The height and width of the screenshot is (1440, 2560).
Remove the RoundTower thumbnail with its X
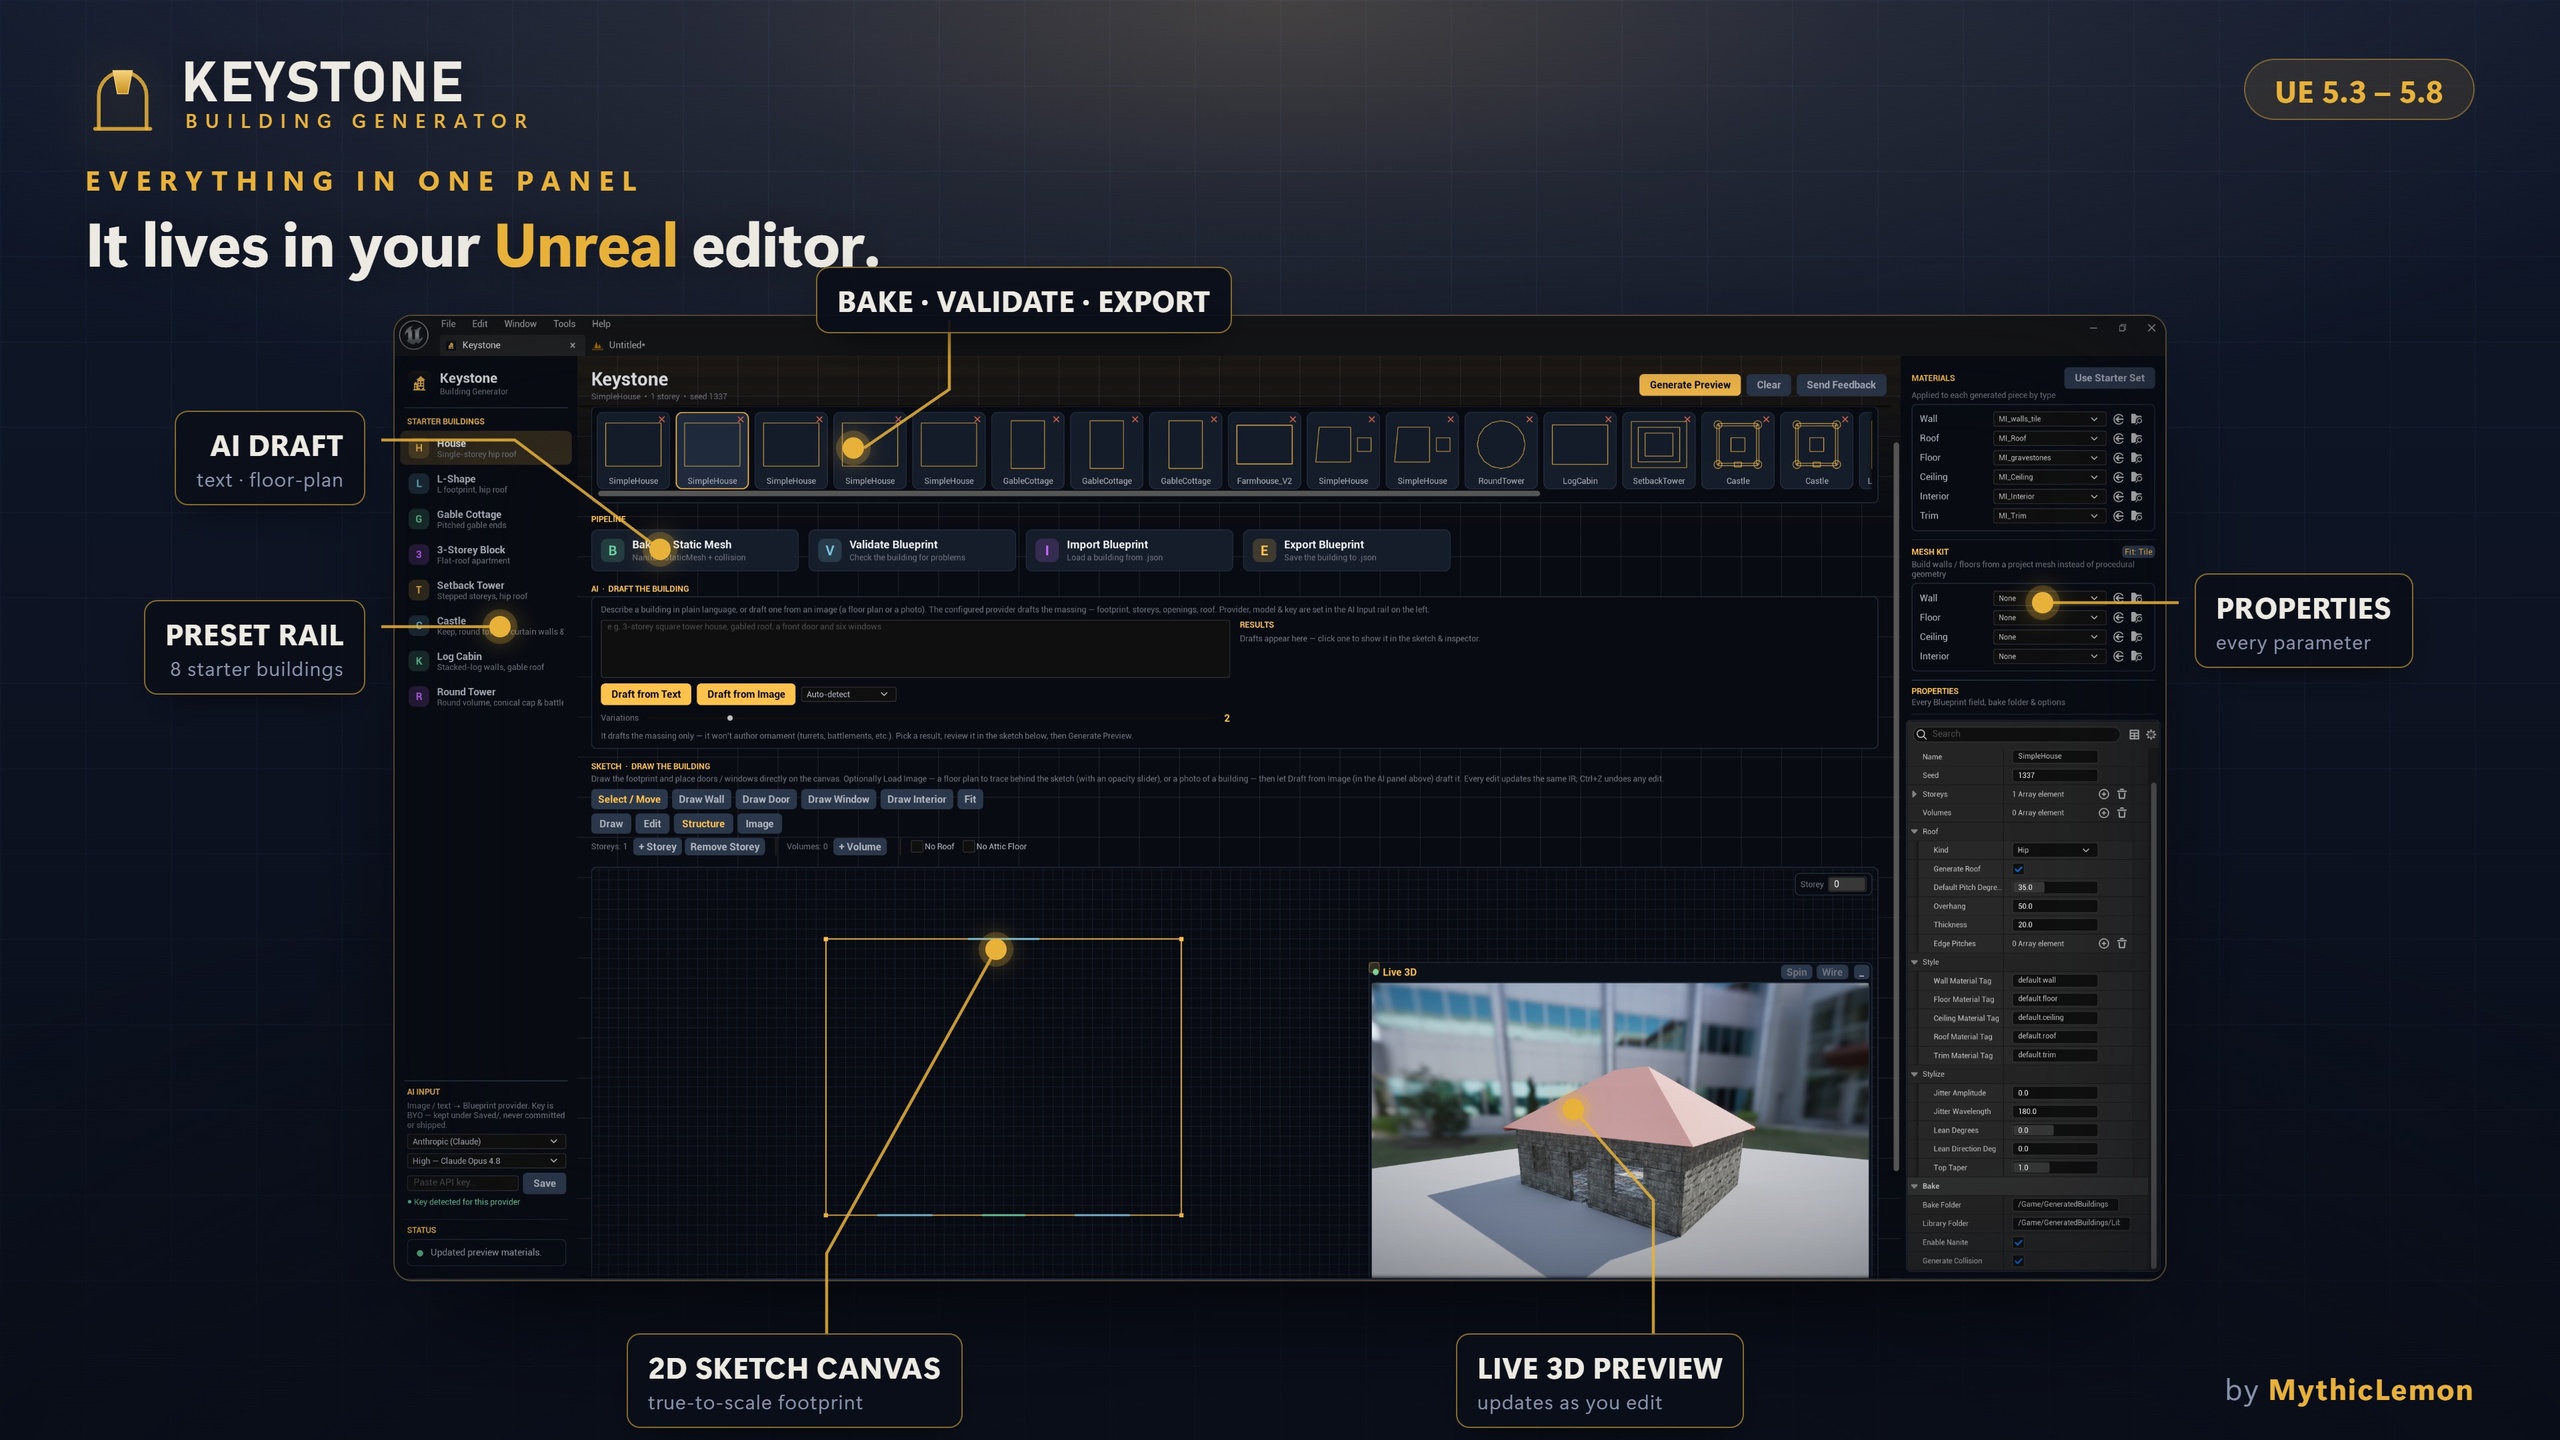tap(1529, 420)
